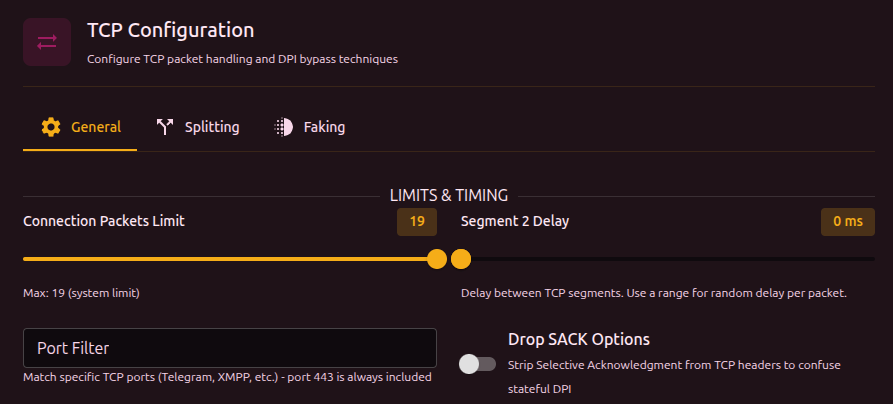The width and height of the screenshot is (893, 404).
Task: Switch to the General tab label
Action: pyautogui.click(x=96, y=127)
